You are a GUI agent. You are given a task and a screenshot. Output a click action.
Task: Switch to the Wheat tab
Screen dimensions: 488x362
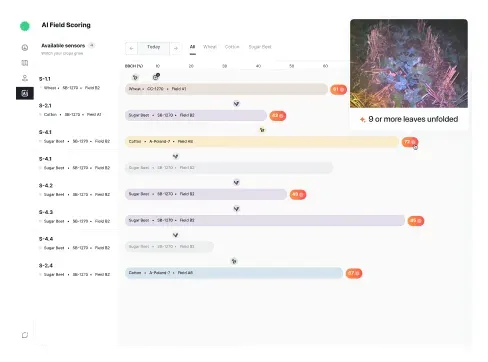coord(210,47)
